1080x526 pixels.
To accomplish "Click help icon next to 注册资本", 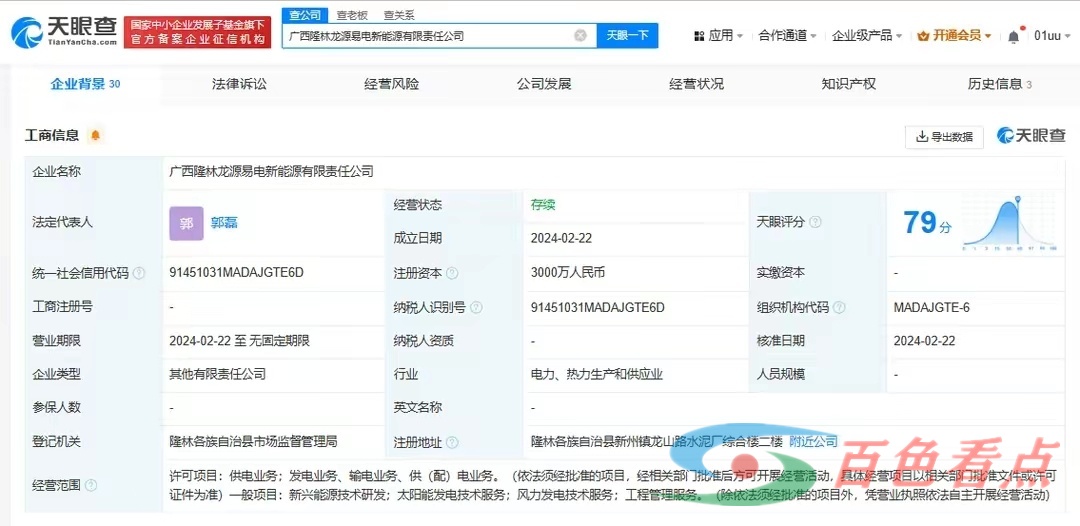I will [x=452, y=273].
